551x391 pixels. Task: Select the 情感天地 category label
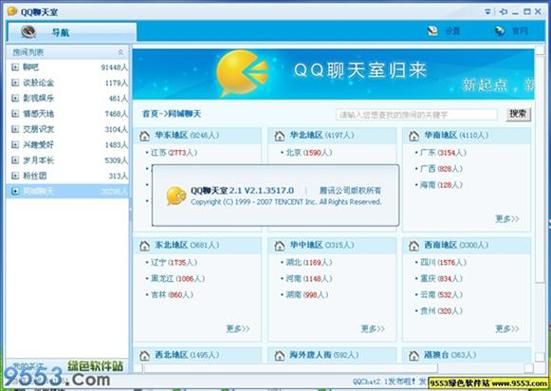coord(38,113)
